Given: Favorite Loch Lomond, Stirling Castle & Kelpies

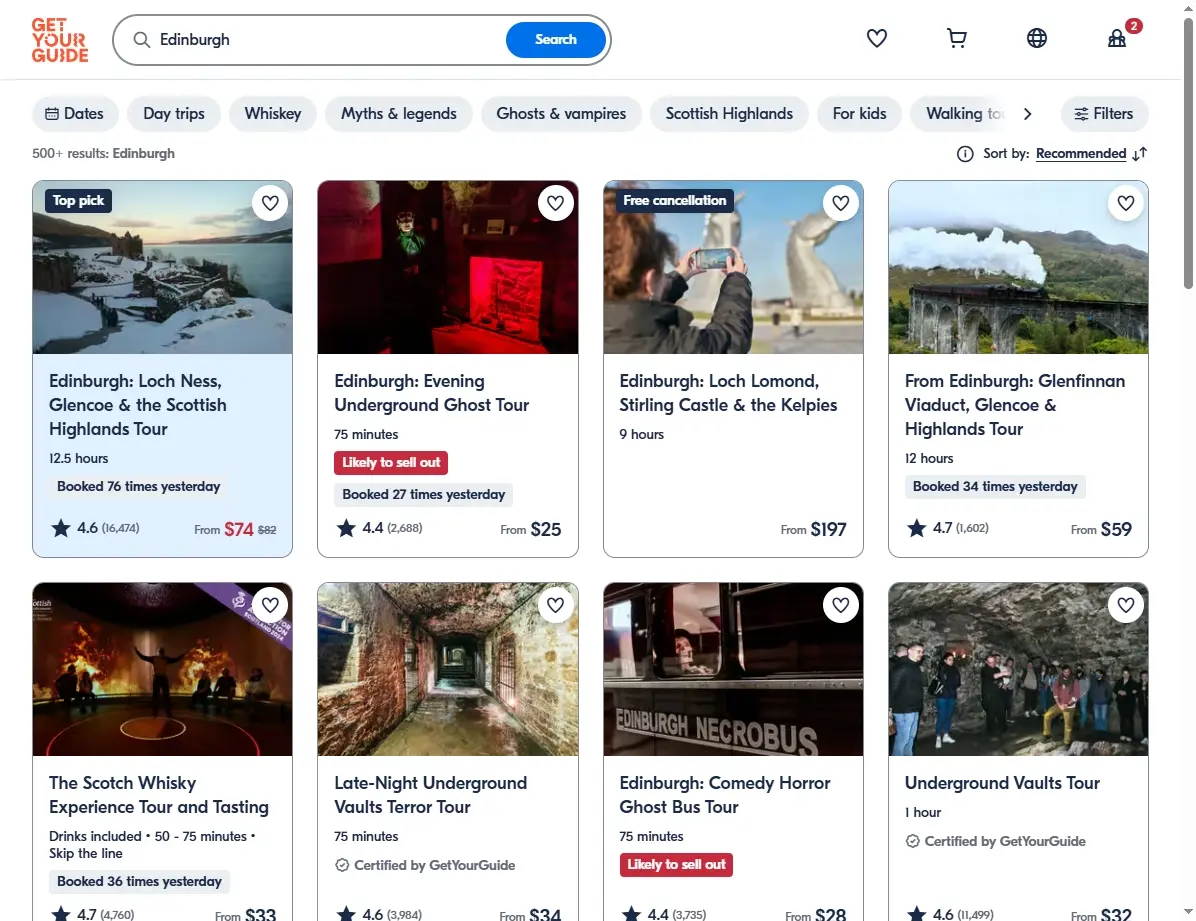Looking at the screenshot, I should coord(841,203).
